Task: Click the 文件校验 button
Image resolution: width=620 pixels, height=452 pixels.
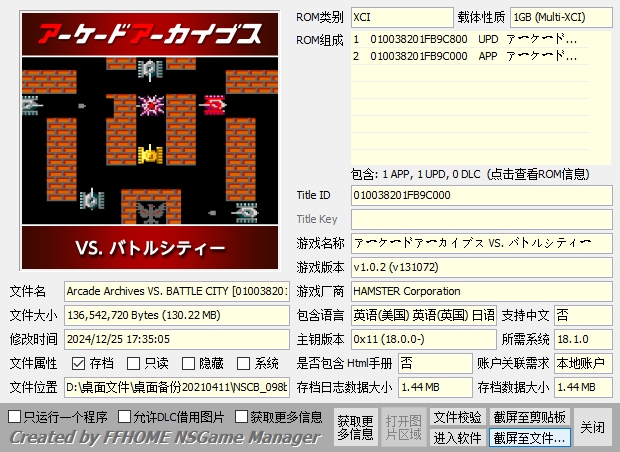Action: (x=457, y=417)
